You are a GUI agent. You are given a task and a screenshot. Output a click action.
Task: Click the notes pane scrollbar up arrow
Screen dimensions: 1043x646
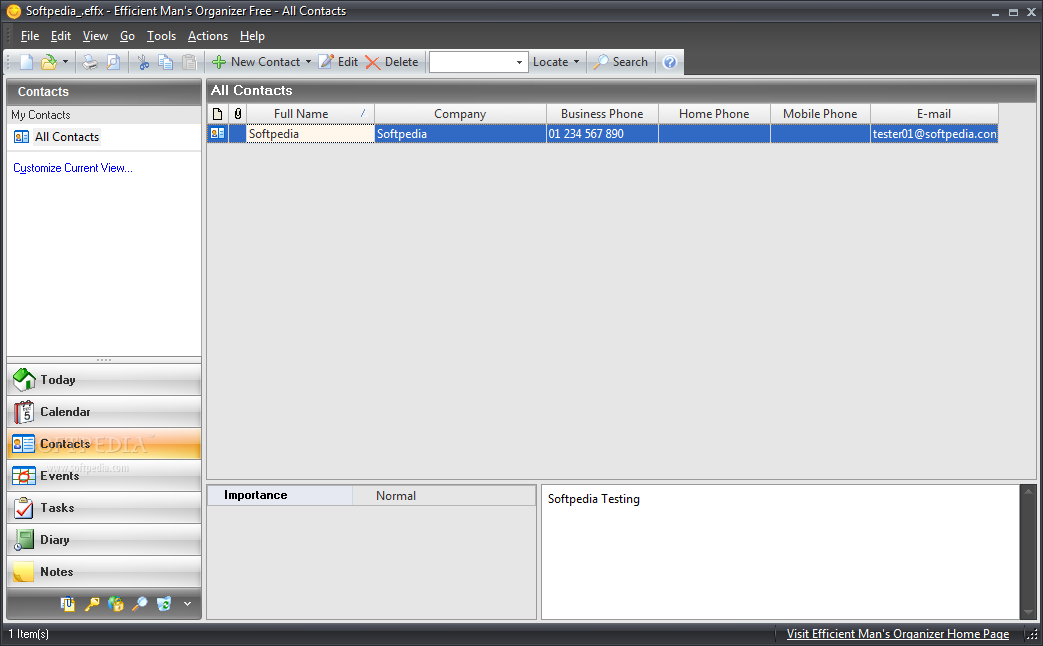(1028, 492)
